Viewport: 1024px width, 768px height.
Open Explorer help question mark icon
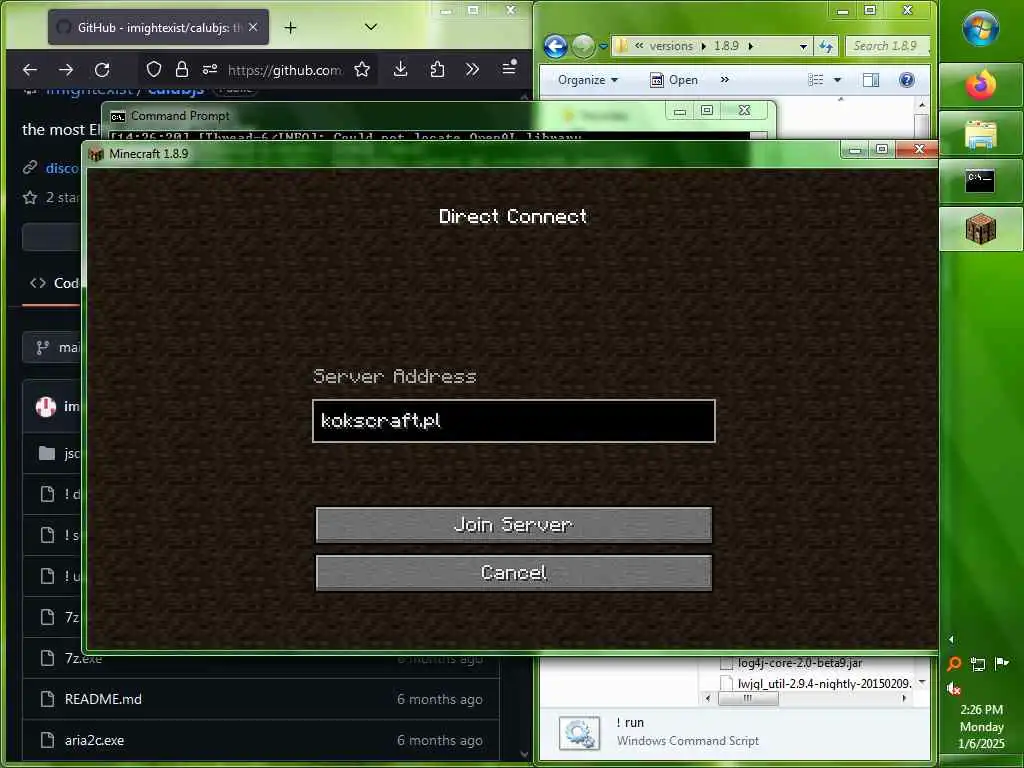(906, 80)
